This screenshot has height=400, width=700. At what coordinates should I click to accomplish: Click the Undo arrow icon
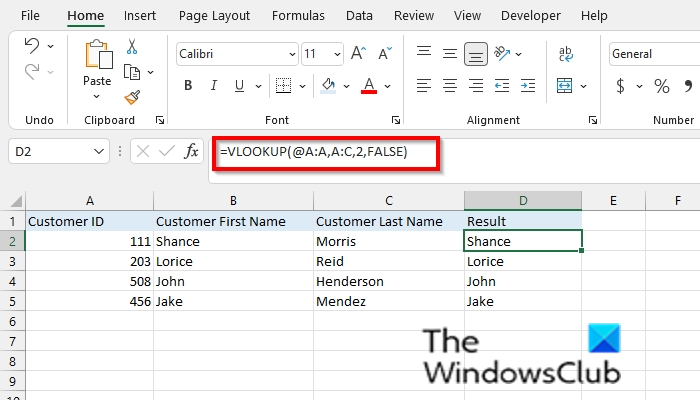coord(32,46)
